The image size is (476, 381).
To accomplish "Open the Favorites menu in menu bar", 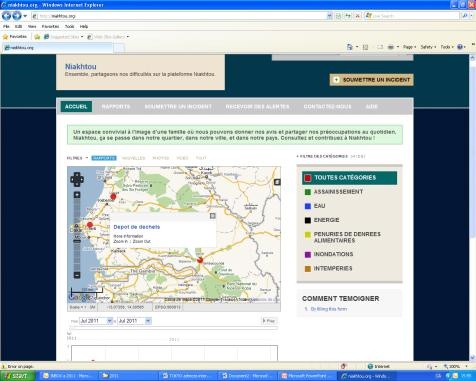I will click(x=50, y=26).
